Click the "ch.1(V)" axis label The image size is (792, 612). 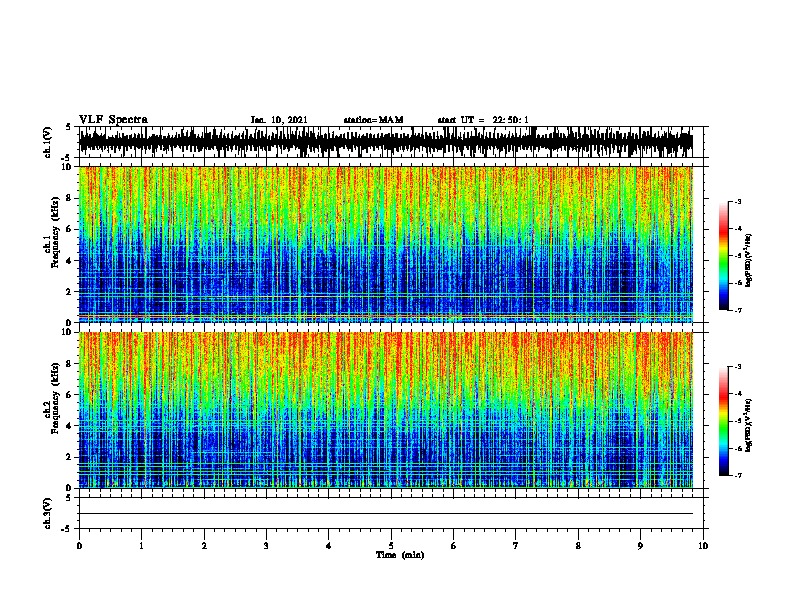coord(48,142)
